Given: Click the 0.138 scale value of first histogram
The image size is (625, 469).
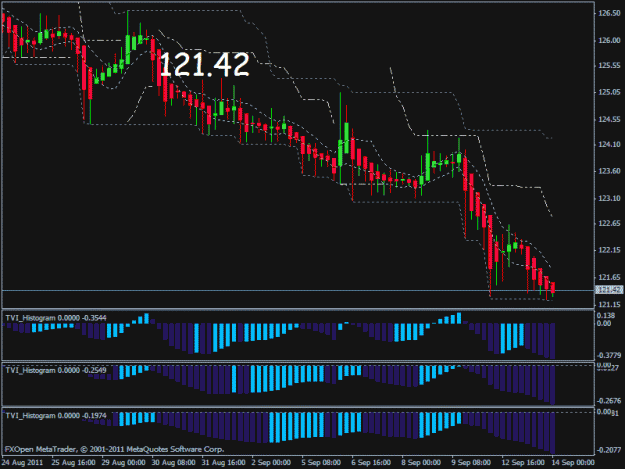Looking at the screenshot, I should tap(604, 316).
